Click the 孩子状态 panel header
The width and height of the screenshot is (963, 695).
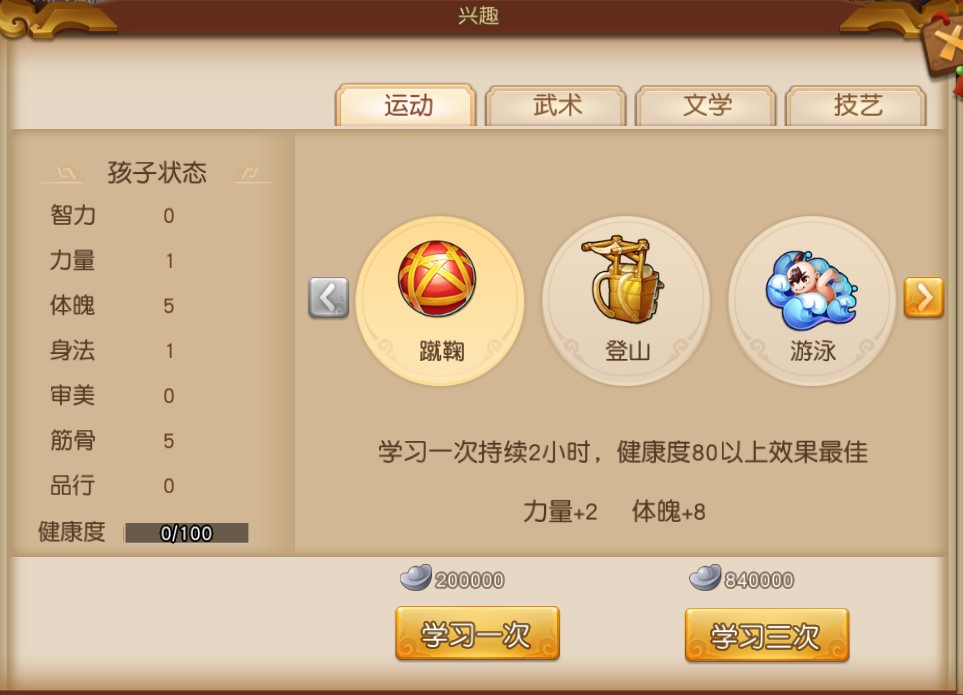157,173
